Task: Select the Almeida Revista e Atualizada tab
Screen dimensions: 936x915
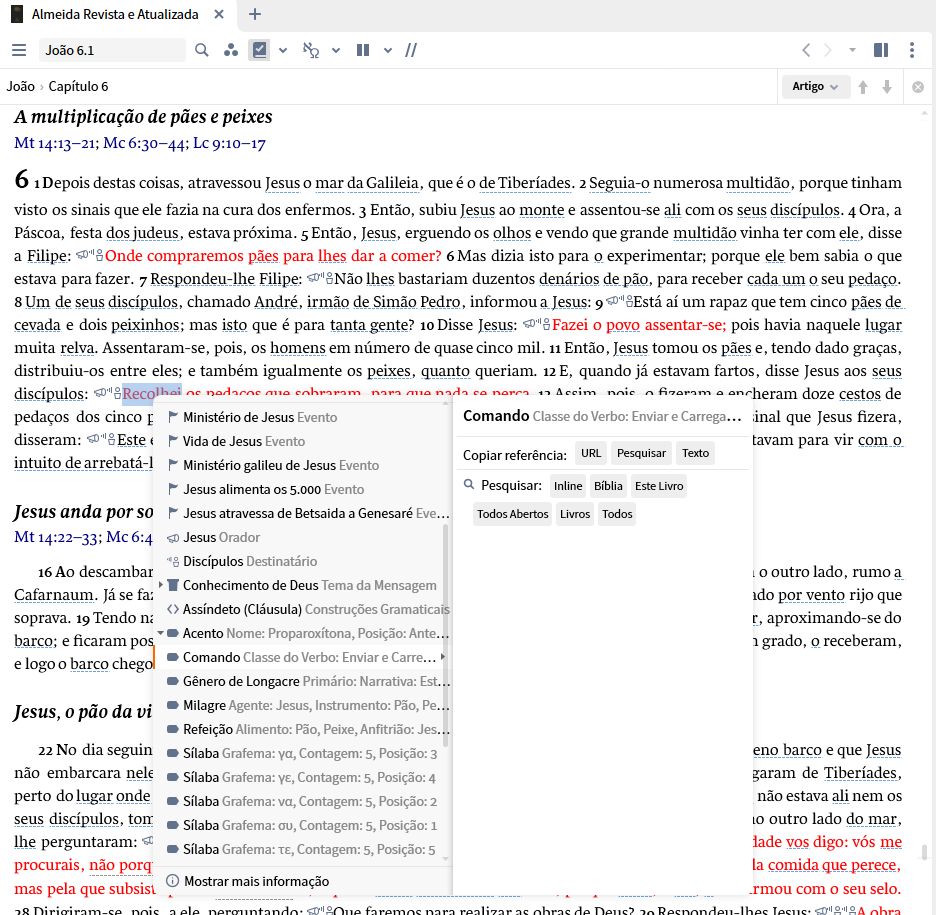Action: (x=115, y=14)
